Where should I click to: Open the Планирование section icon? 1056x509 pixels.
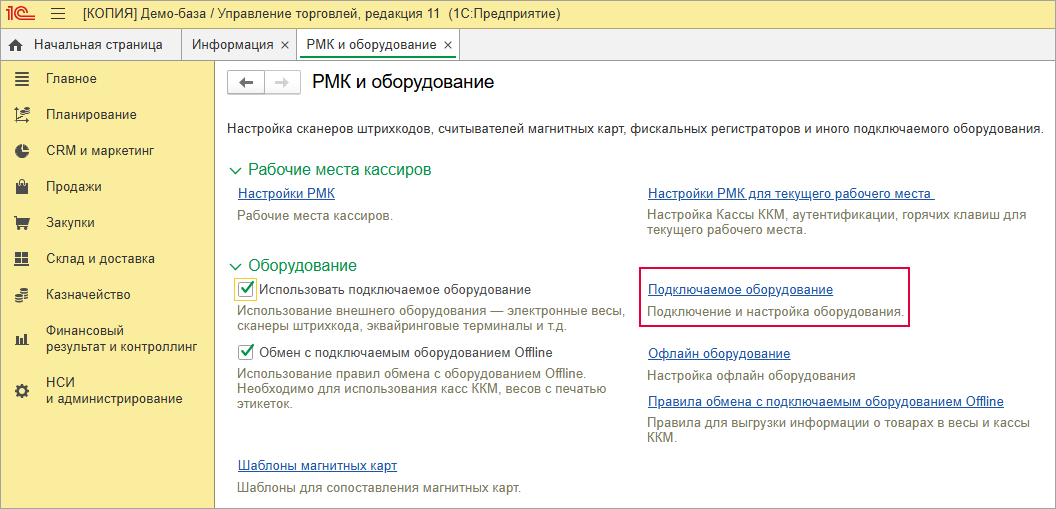[22, 114]
